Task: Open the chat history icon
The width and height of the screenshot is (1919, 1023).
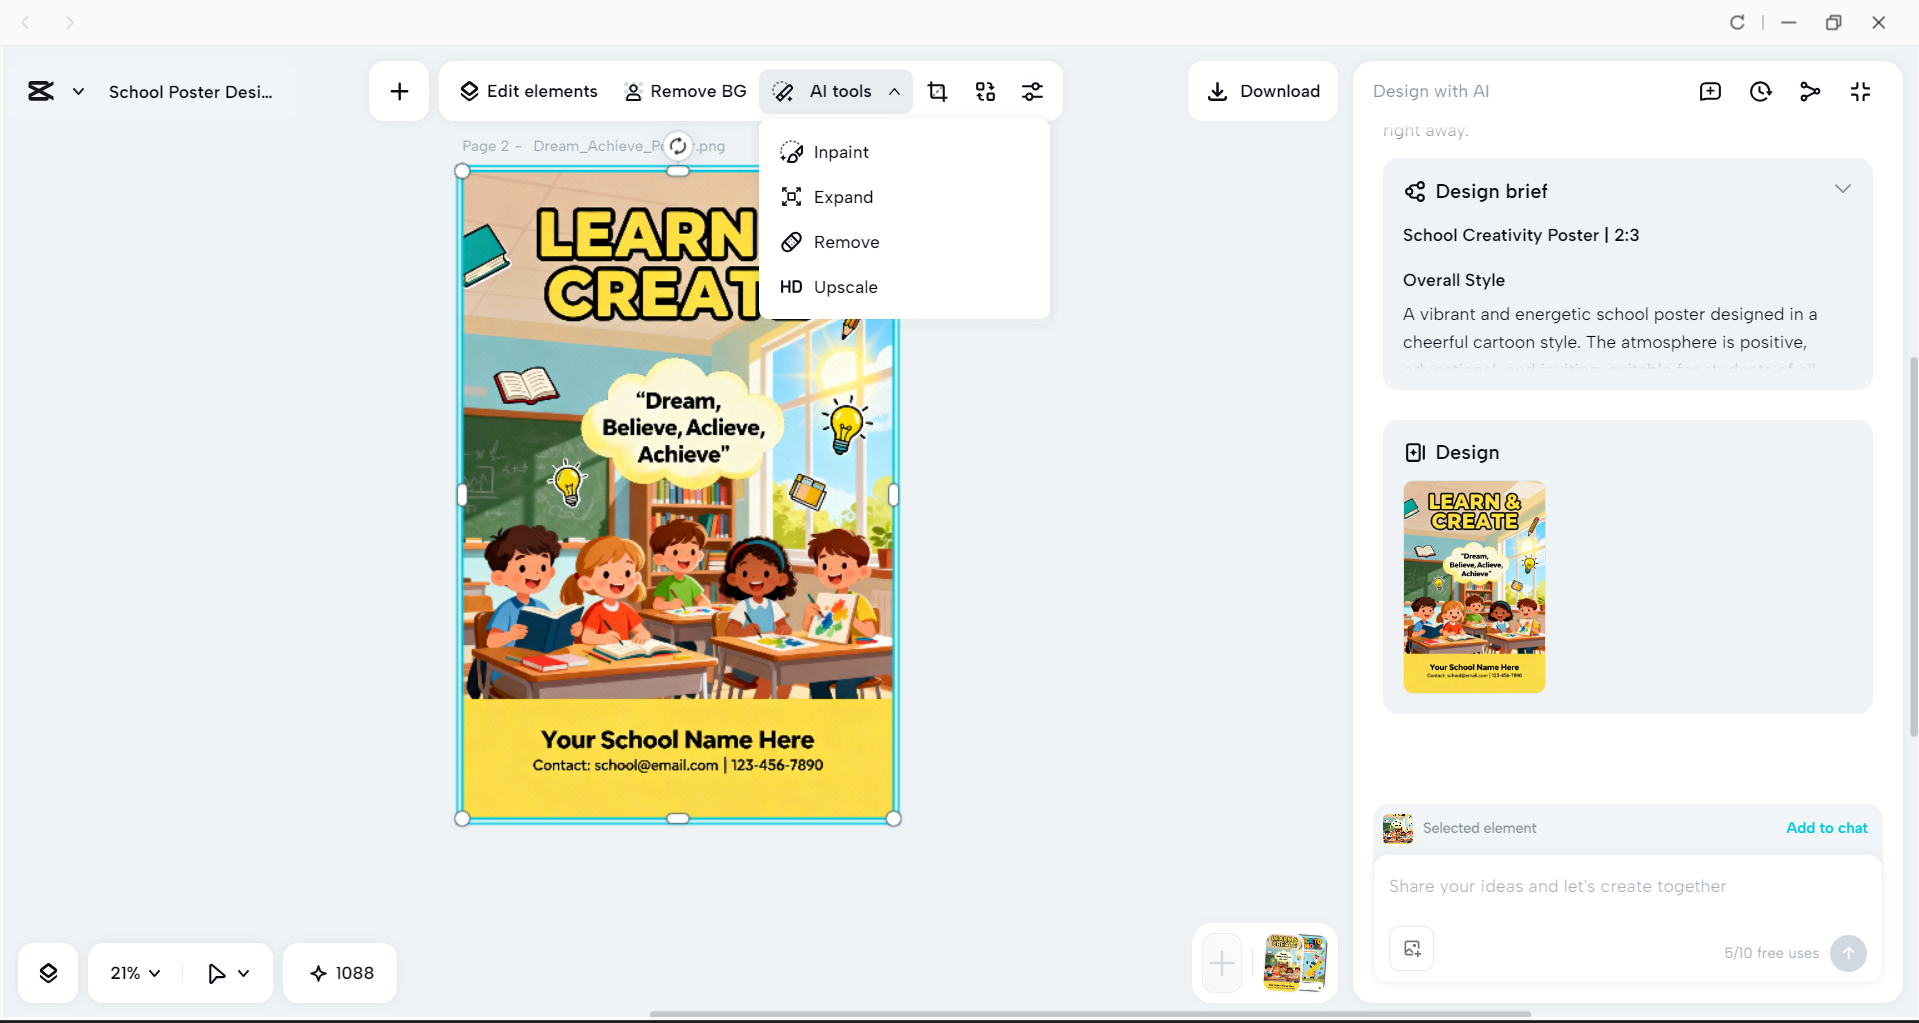Action: 1761,91
